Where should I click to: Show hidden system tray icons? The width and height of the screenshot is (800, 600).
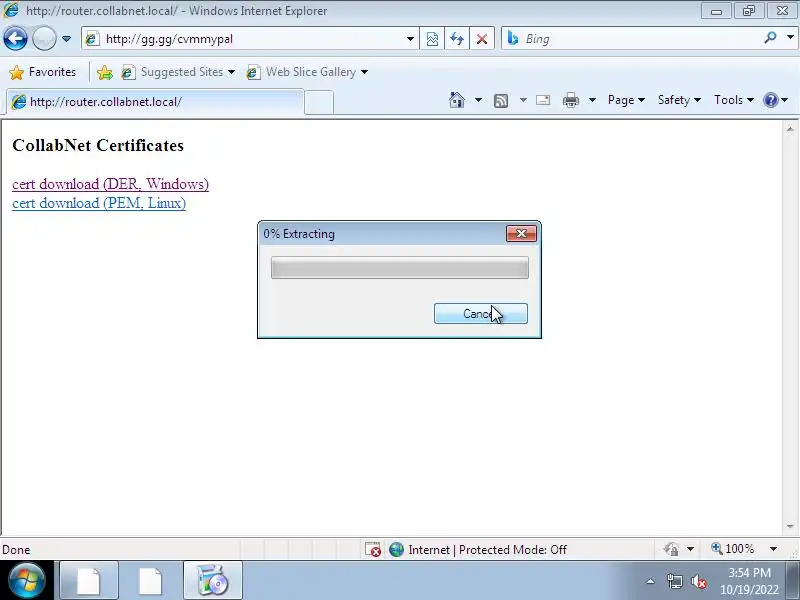pos(651,581)
